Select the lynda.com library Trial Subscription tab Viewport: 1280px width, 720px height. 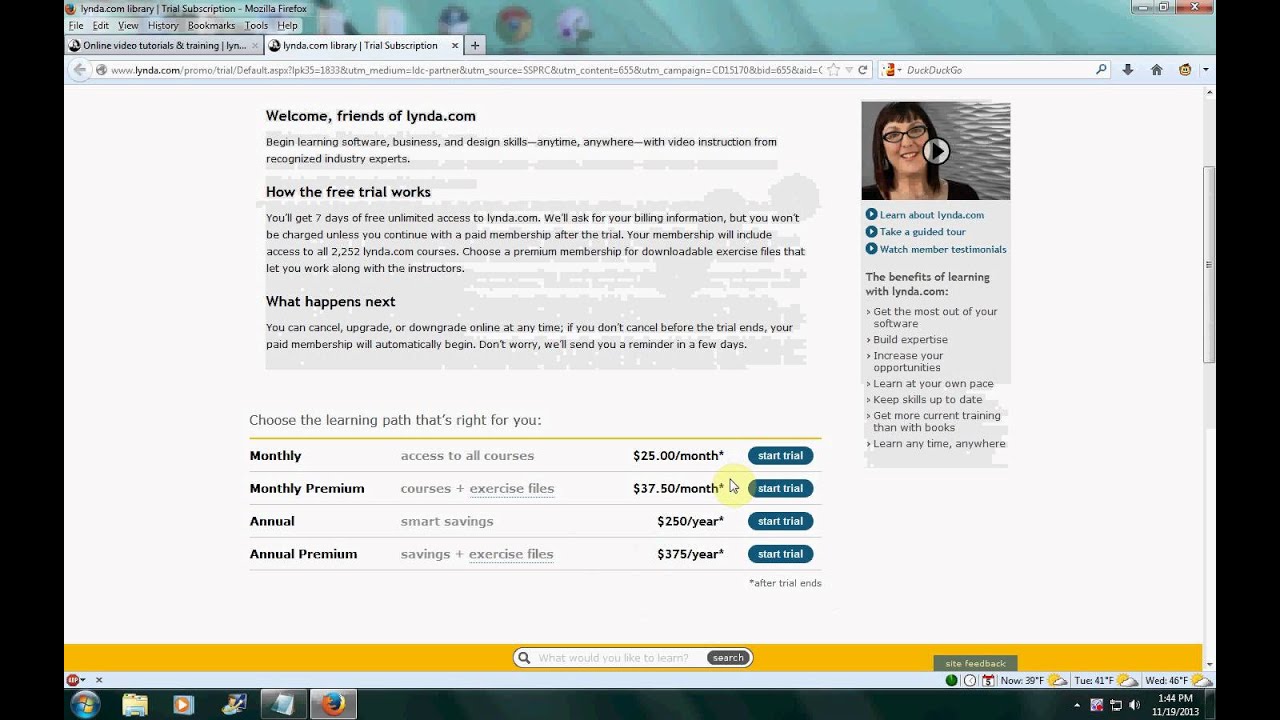pyautogui.click(x=364, y=45)
